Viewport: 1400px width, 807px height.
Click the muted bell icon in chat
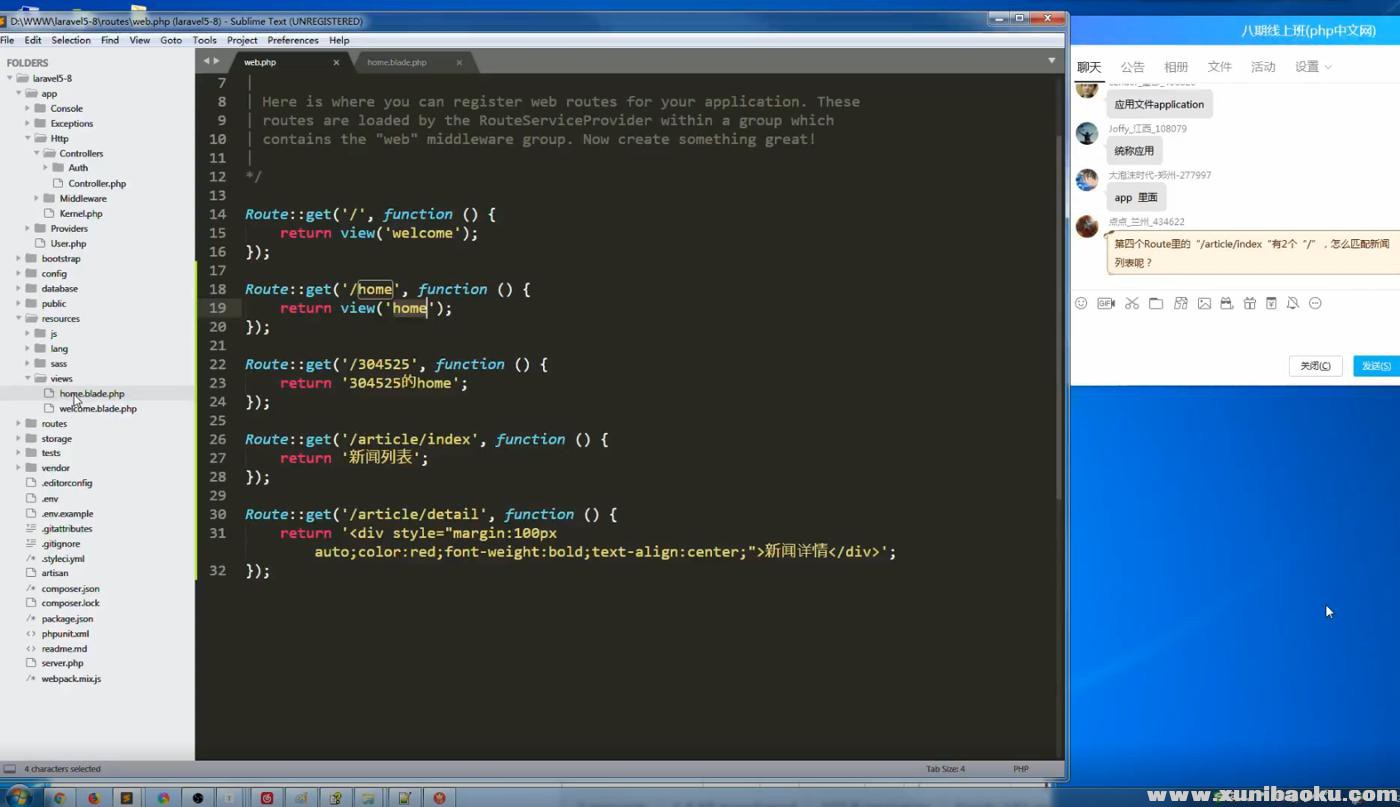[x=1293, y=303]
